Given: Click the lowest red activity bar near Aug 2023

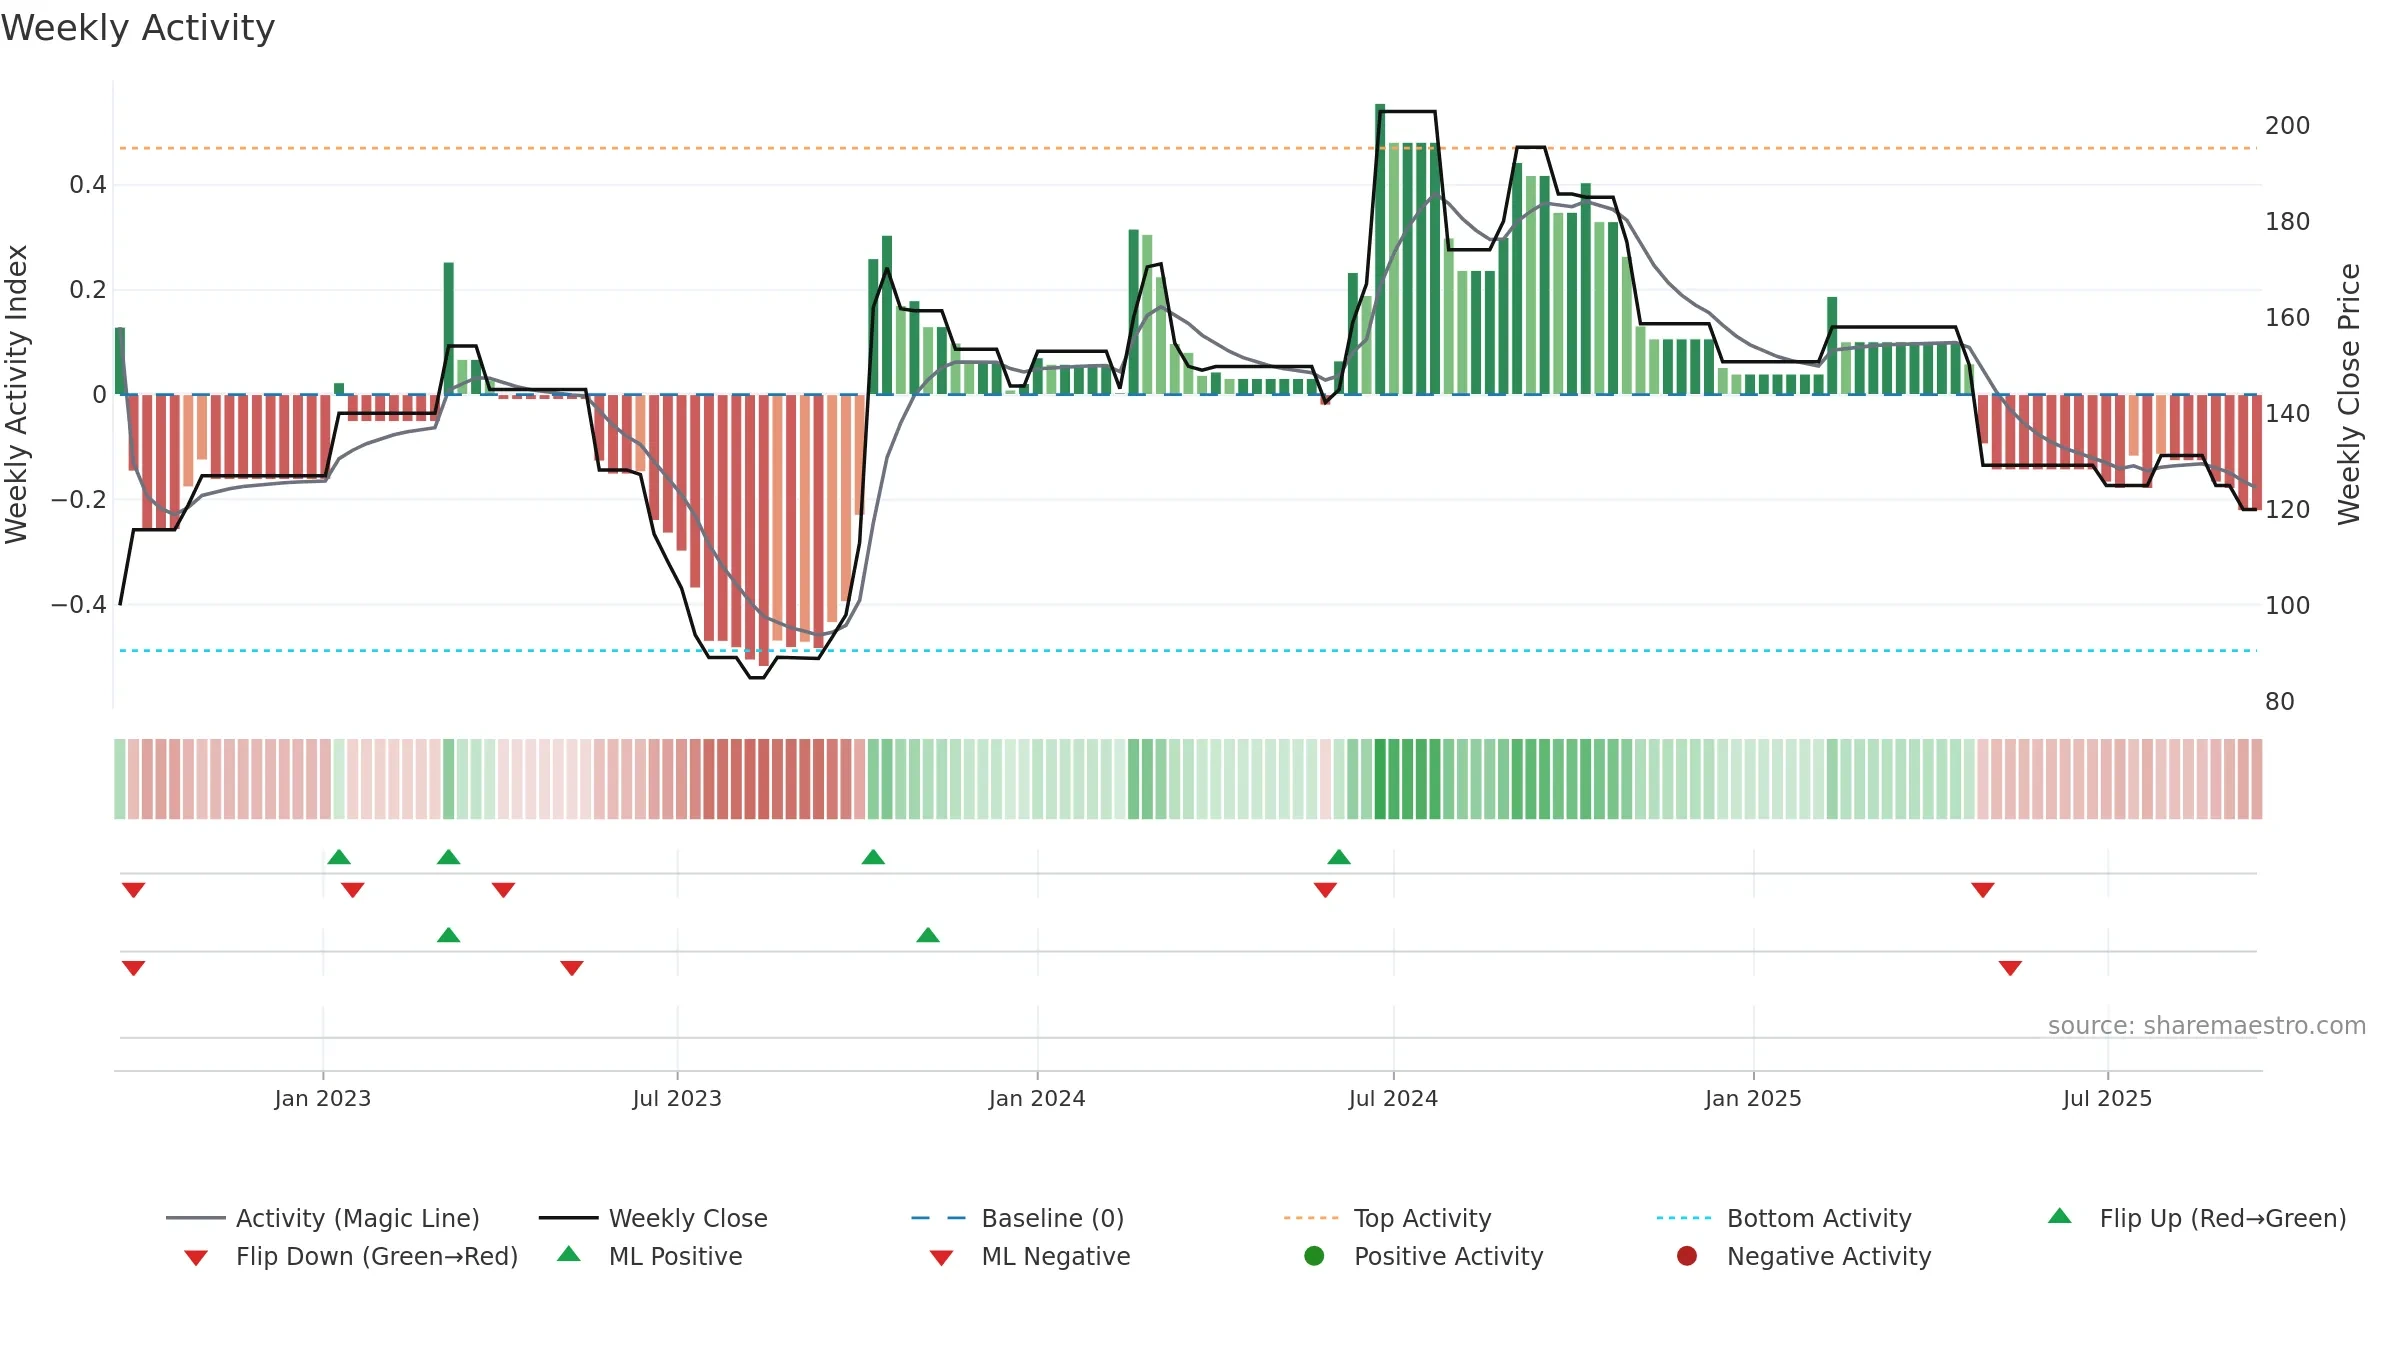Looking at the screenshot, I should (x=764, y=530).
